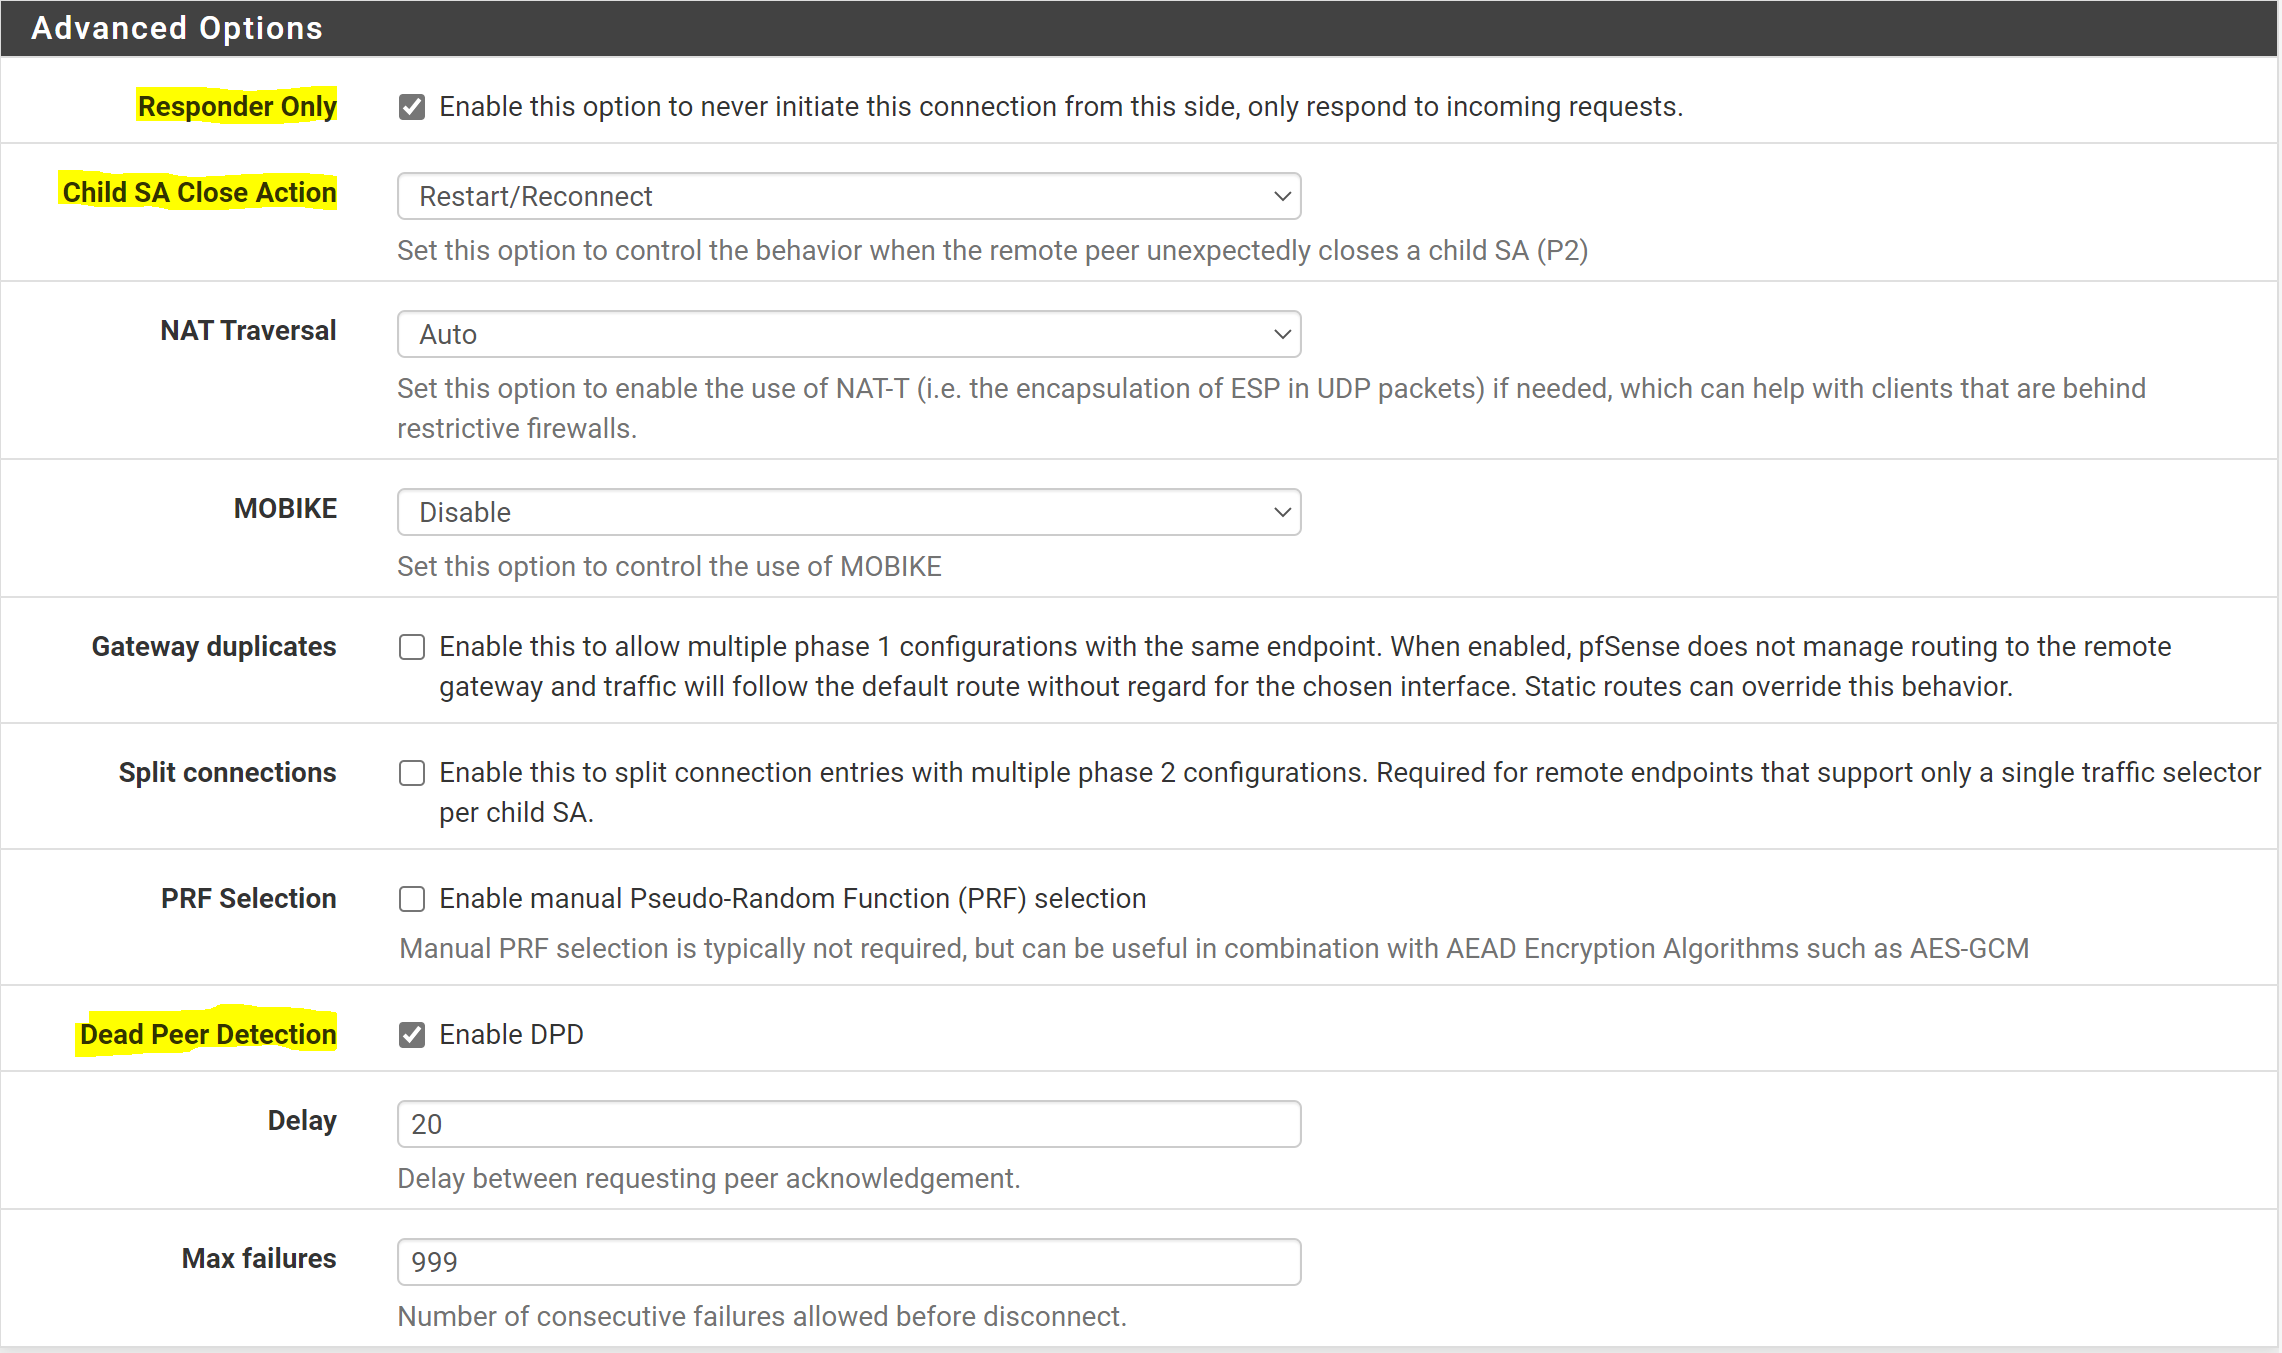Open the MOBIKE dropdown menu

pos(848,512)
